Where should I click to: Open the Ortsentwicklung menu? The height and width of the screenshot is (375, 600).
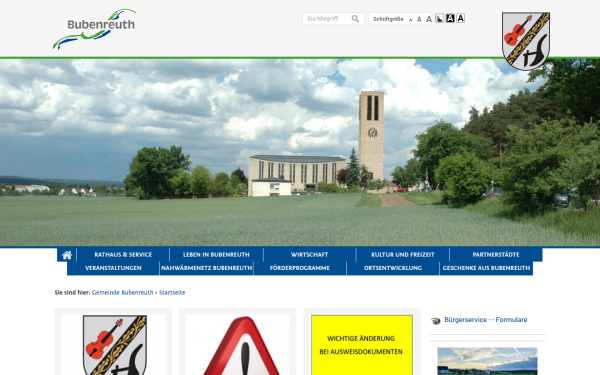393,268
